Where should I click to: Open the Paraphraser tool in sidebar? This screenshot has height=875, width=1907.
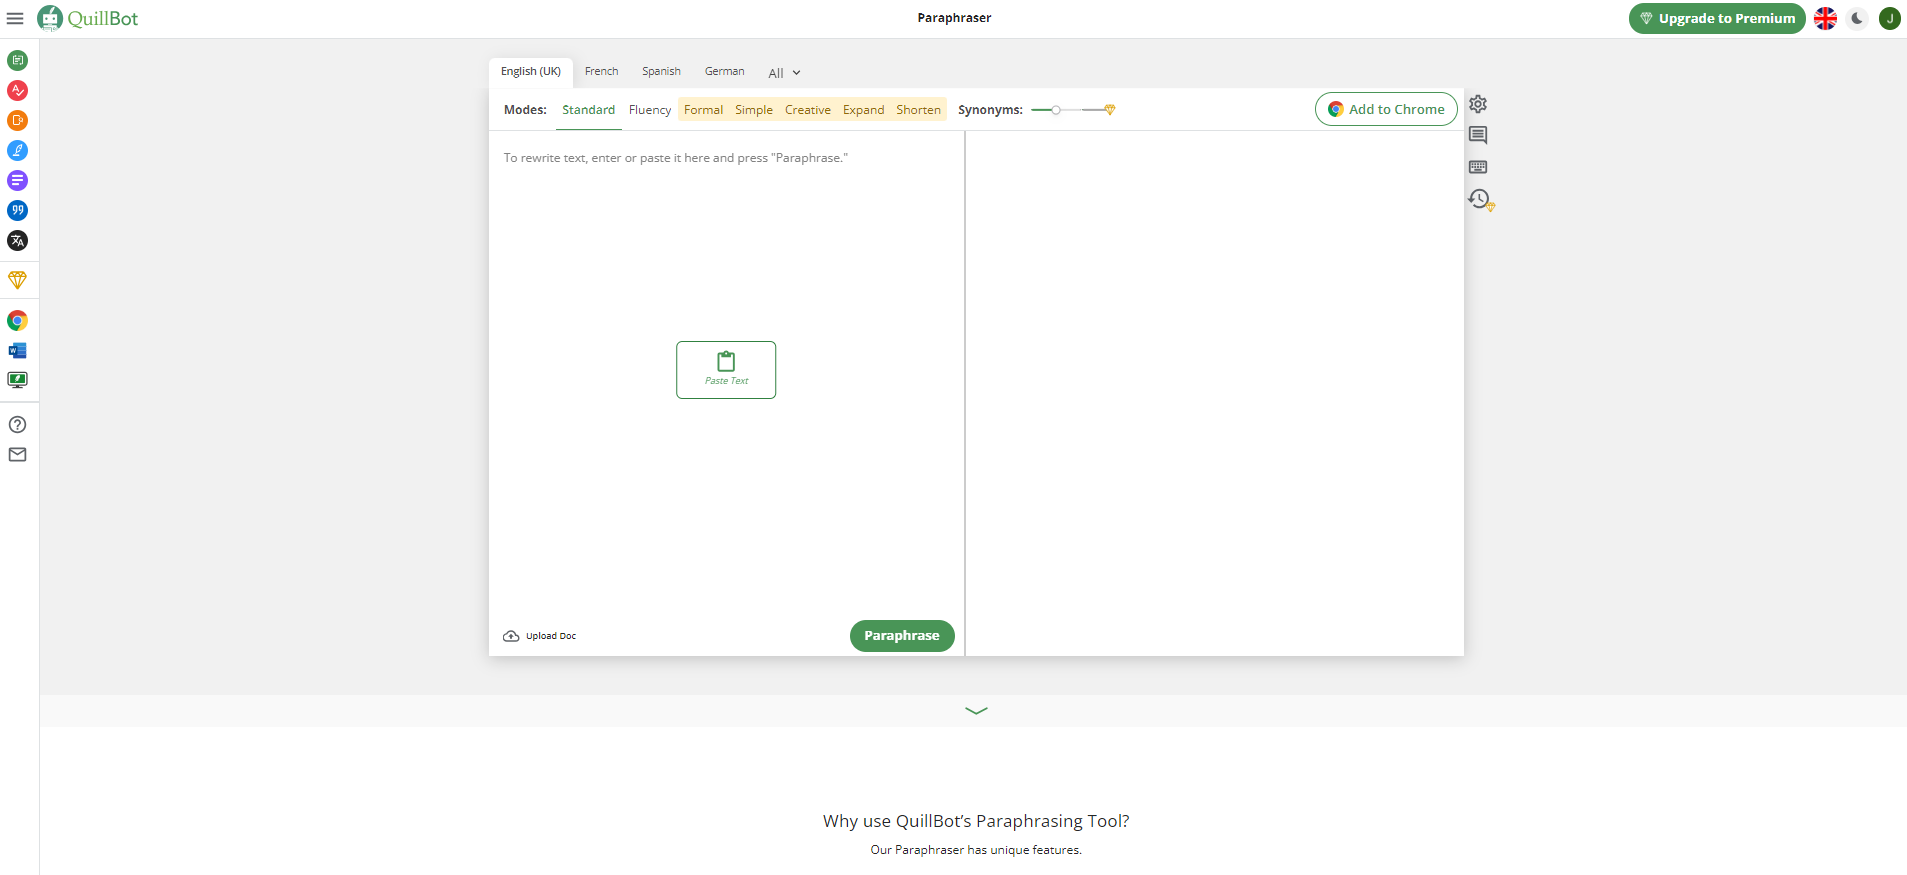(17, 61)
